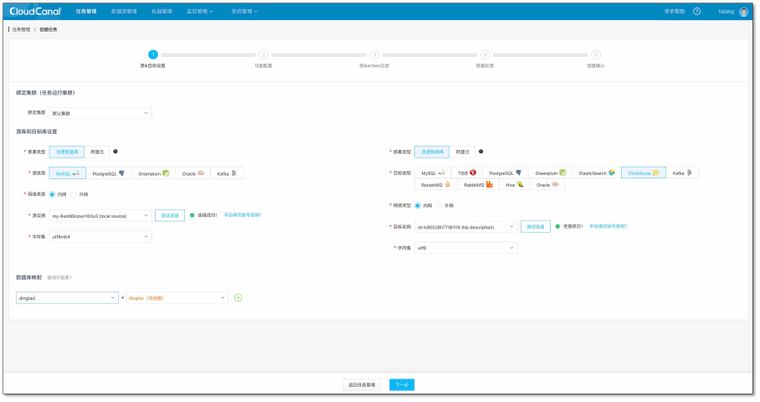This screenshot has height=402, width=760.
Task: Click the help question-mark icon in header
Action: [697, 11]
